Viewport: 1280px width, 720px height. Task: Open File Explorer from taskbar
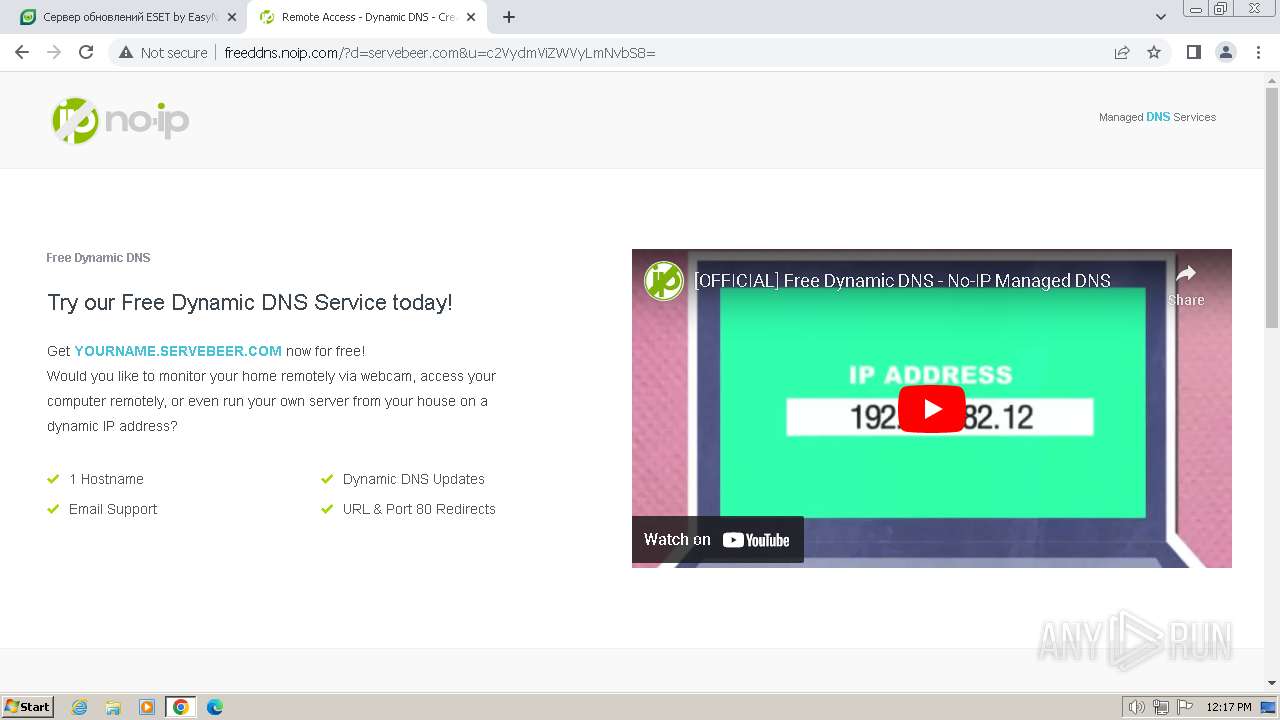pos(113,707)
